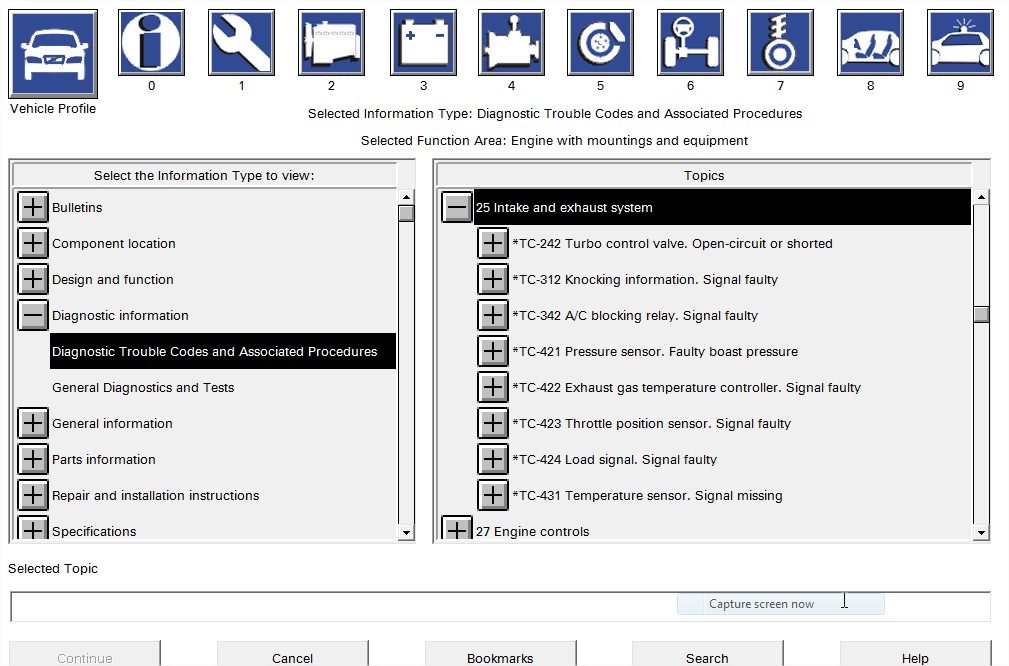The width and height of the screenshot is (1009, 666).
Task: Expand Repair and installation instructions node
Action: [33, 495]
